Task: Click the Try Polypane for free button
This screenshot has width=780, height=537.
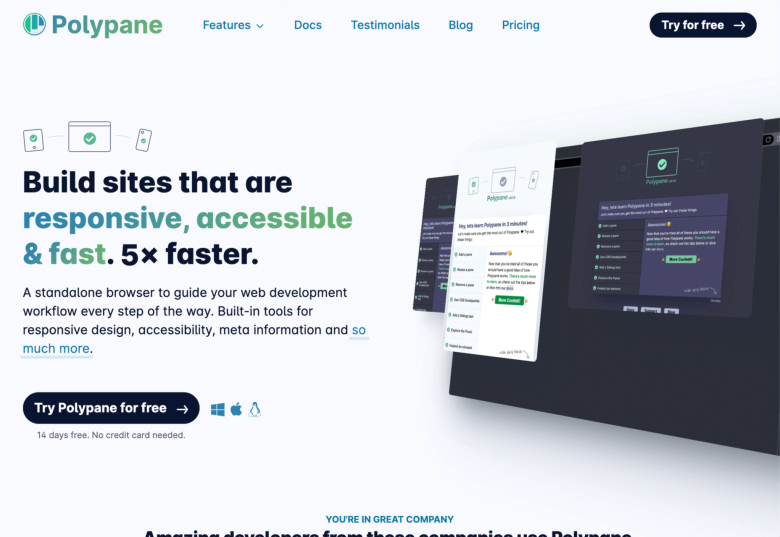Action: 111,408
